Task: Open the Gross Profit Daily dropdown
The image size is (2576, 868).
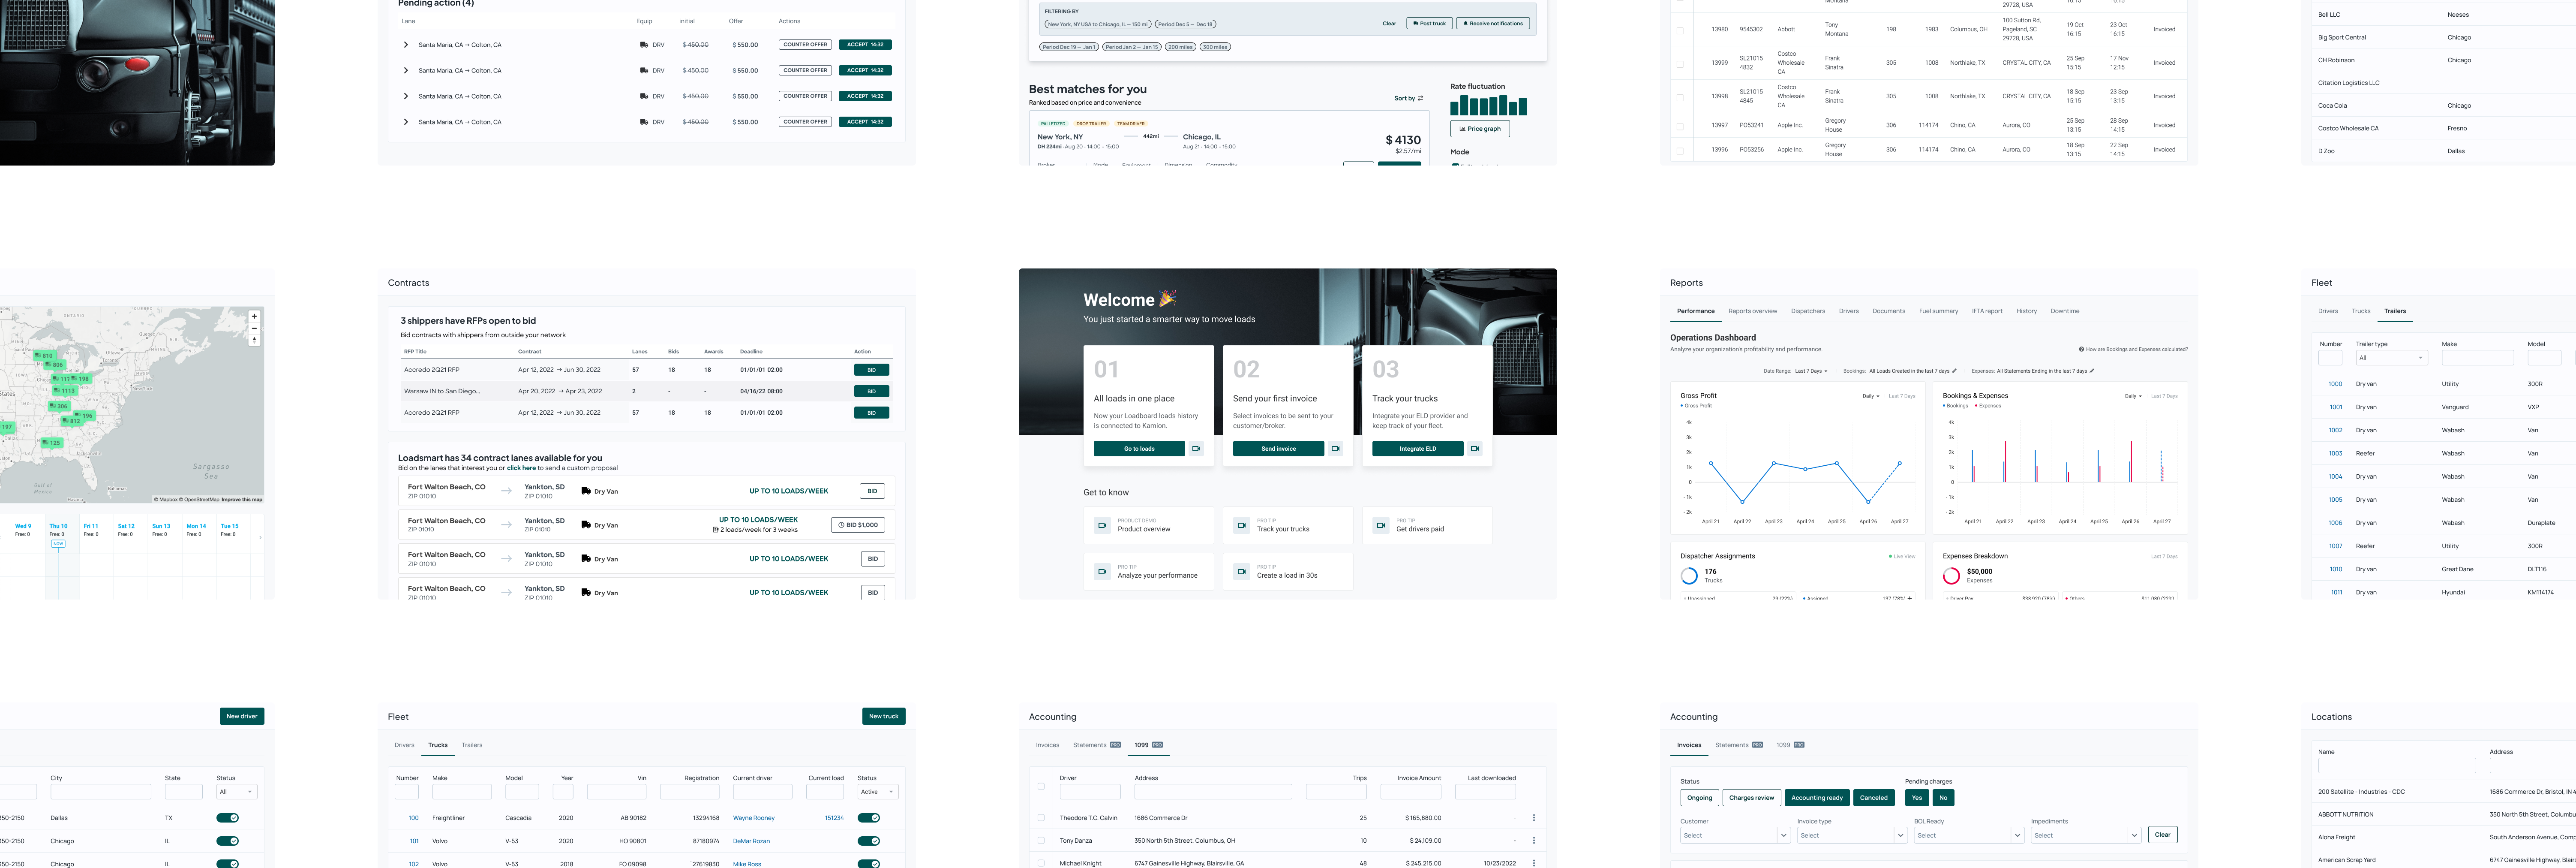Action: [1871, 396]
